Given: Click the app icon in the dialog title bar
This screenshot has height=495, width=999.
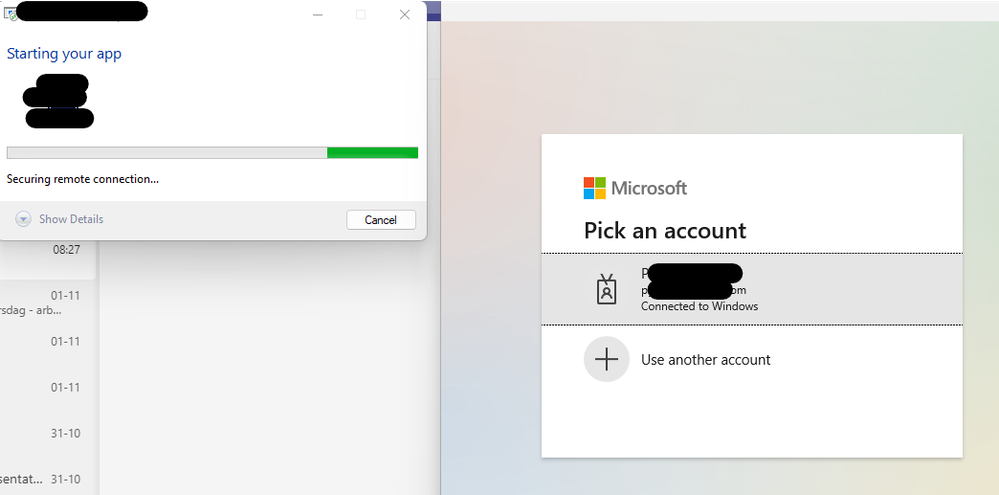Looking at the screenshot, I should (x=10, y=13).
